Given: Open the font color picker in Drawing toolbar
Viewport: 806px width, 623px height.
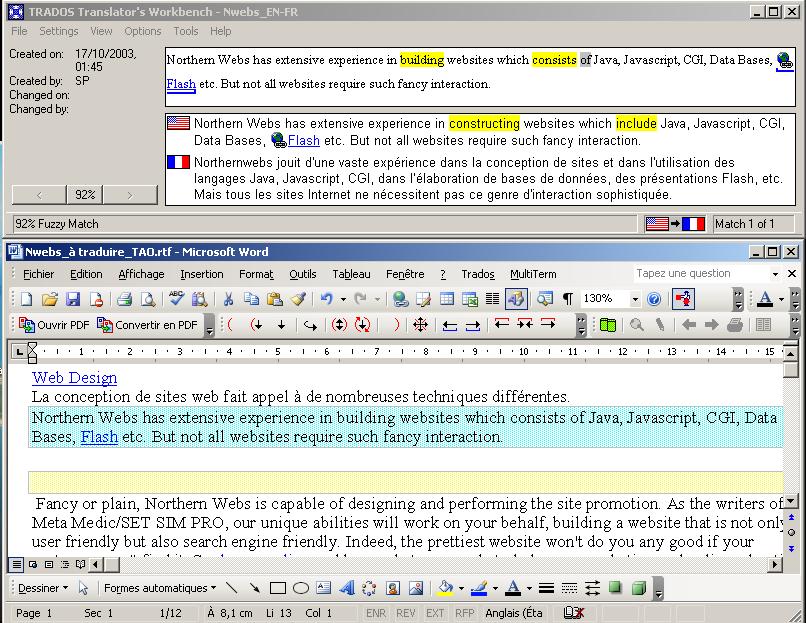Looking at the screenshot, I should coord(527,588).
